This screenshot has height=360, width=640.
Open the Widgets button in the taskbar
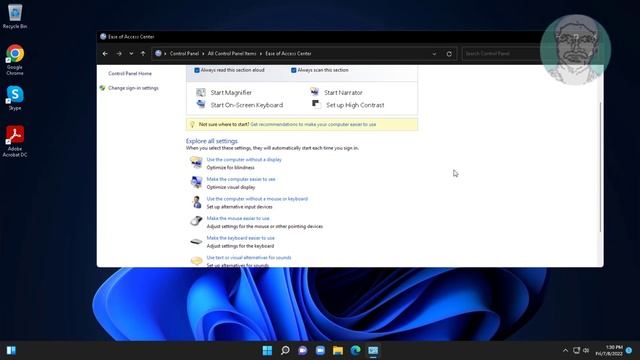click(x=11, y=350)
